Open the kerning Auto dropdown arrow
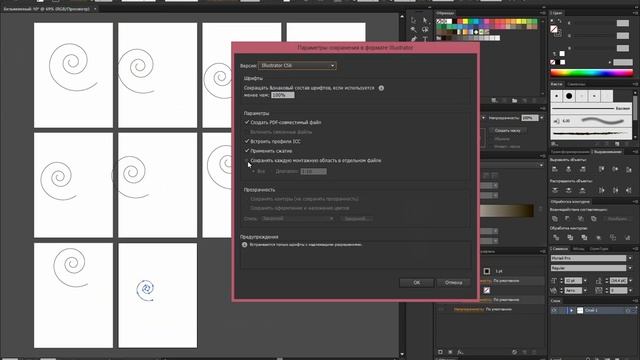Viewport: 640px width, 360px height. click(x=585, y=290)
